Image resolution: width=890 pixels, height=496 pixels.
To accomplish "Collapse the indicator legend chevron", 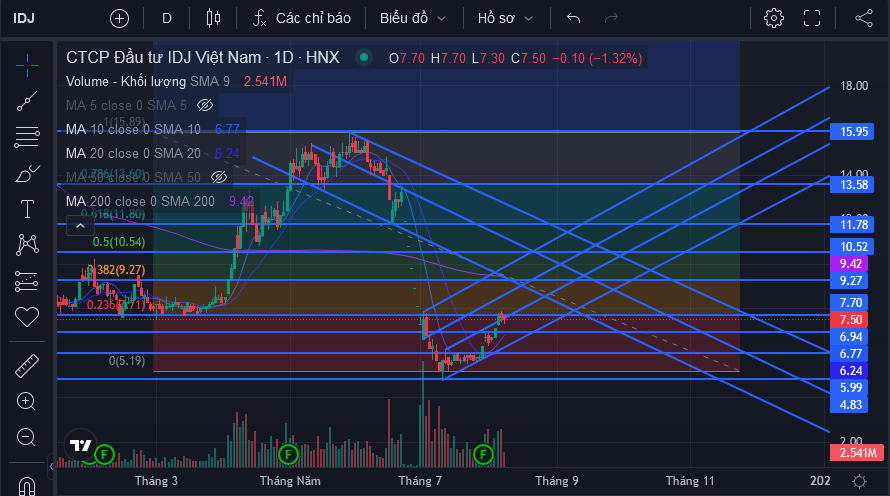I will click(x=81, y=226).
